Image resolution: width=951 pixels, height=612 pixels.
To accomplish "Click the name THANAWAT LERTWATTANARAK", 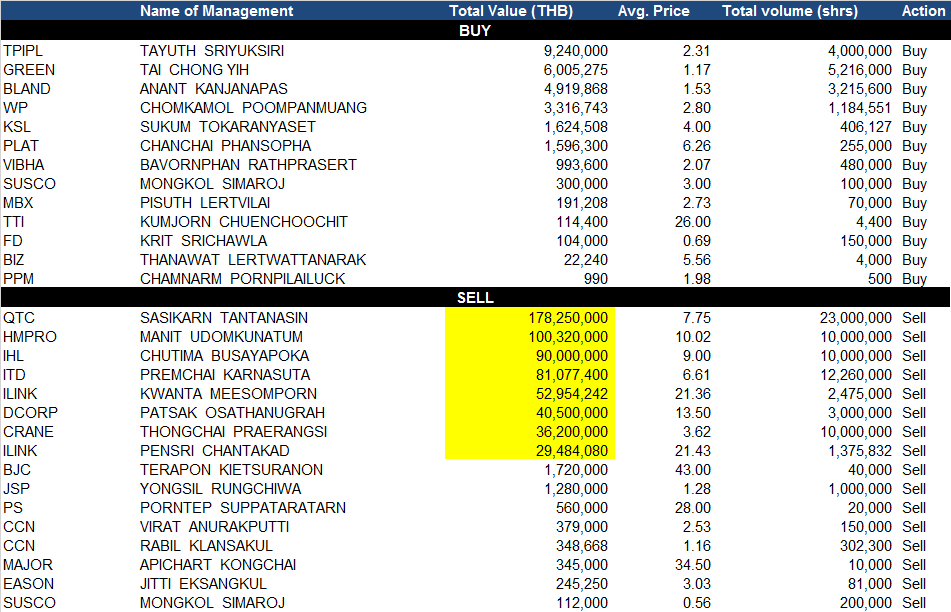I will [x=253, y=260].
